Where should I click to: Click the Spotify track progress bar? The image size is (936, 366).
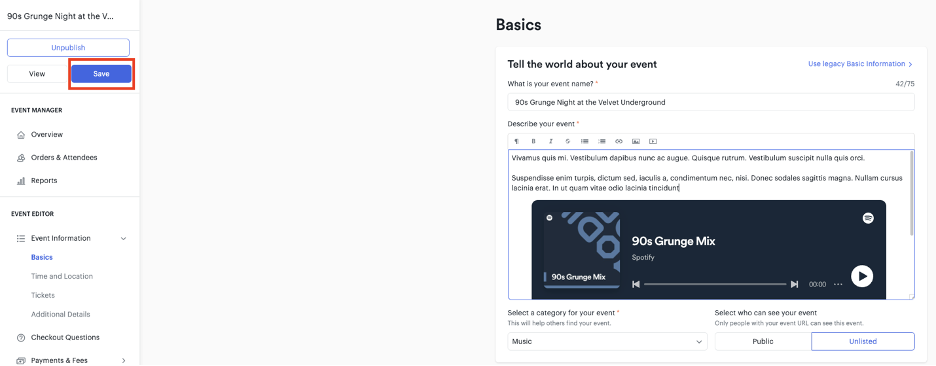(x=715, y=284)
